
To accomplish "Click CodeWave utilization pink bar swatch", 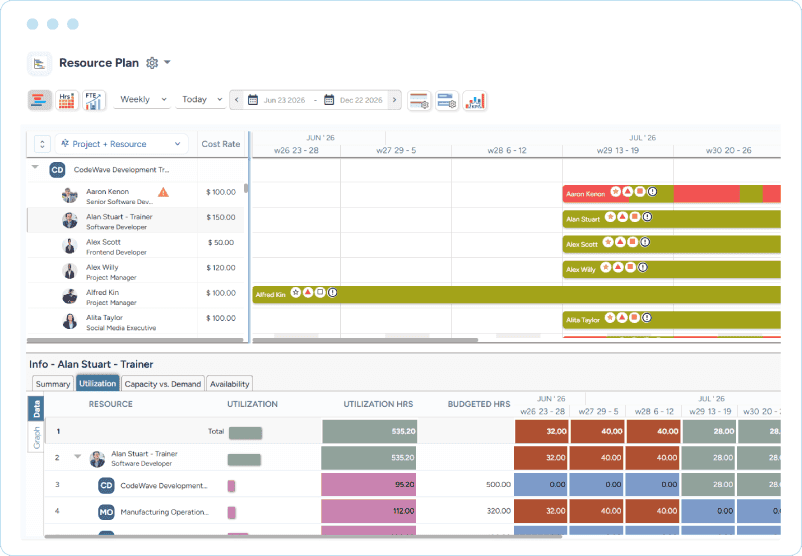I will coord(231,486).
